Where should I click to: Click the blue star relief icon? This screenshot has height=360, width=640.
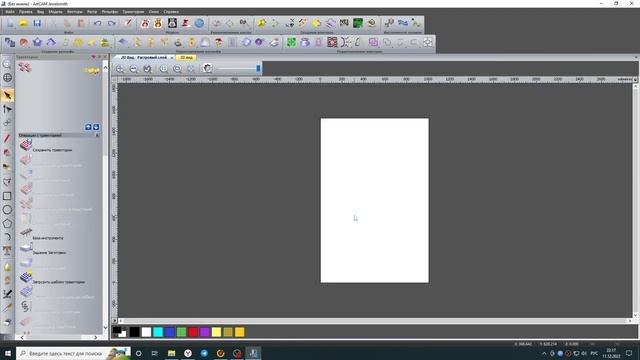click(37, 42)
